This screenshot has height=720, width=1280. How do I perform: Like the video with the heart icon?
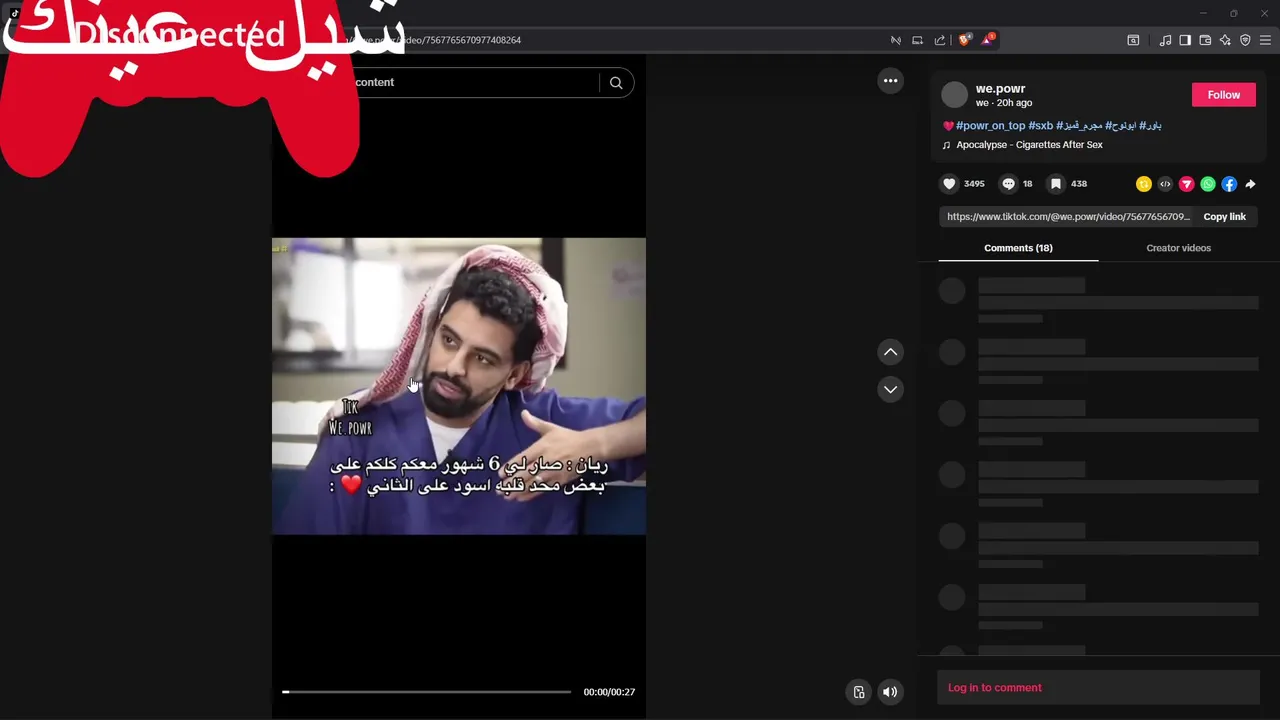(949, 184)
